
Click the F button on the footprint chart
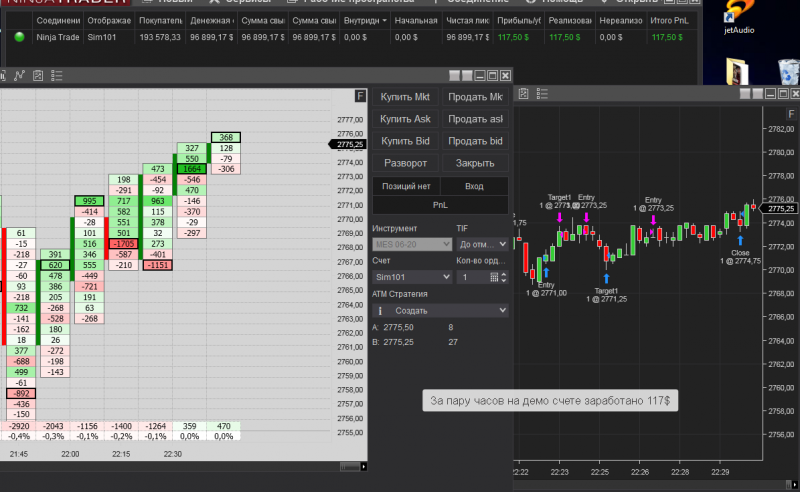click(x=360, y=96)
